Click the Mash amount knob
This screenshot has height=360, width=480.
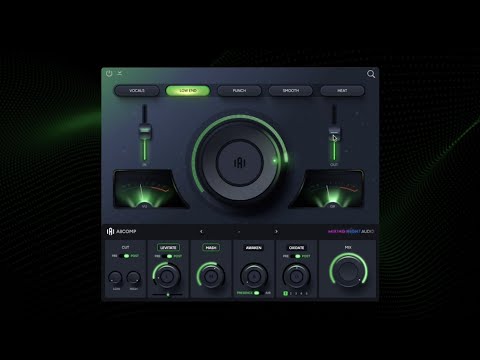pos(211,276)
